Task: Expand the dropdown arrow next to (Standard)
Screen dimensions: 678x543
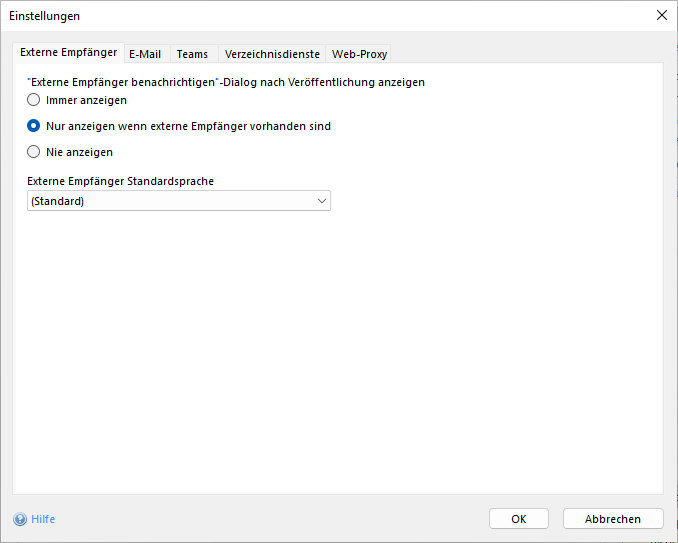Action: (321, 201)
